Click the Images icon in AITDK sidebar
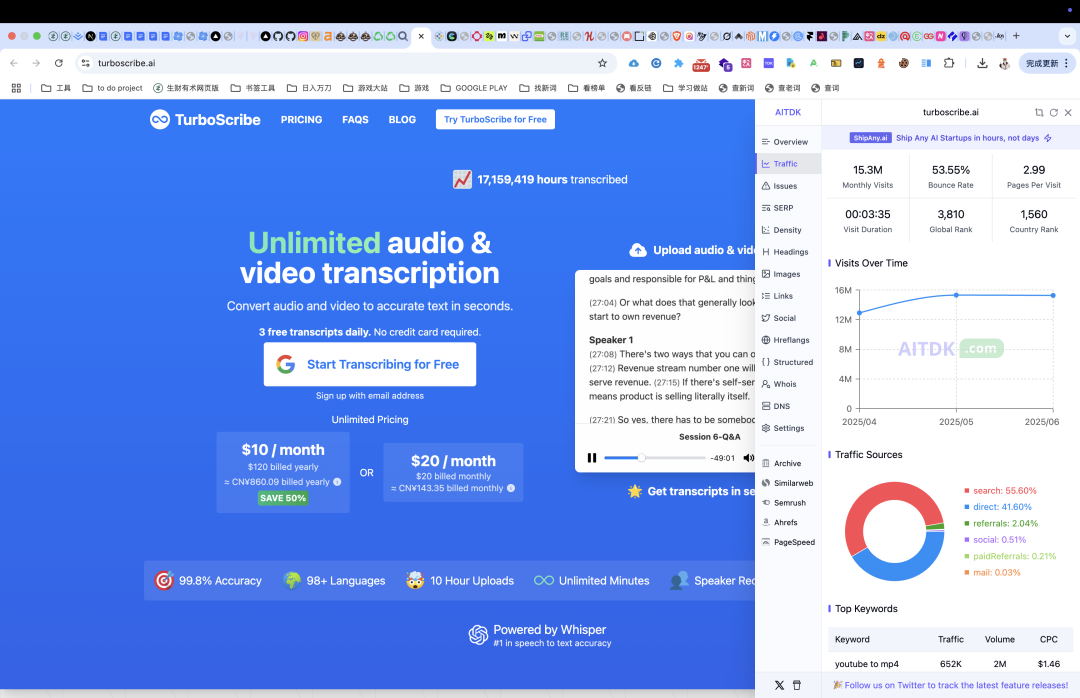The width and height of the screenshot is (1080, 698). [766, 274]
